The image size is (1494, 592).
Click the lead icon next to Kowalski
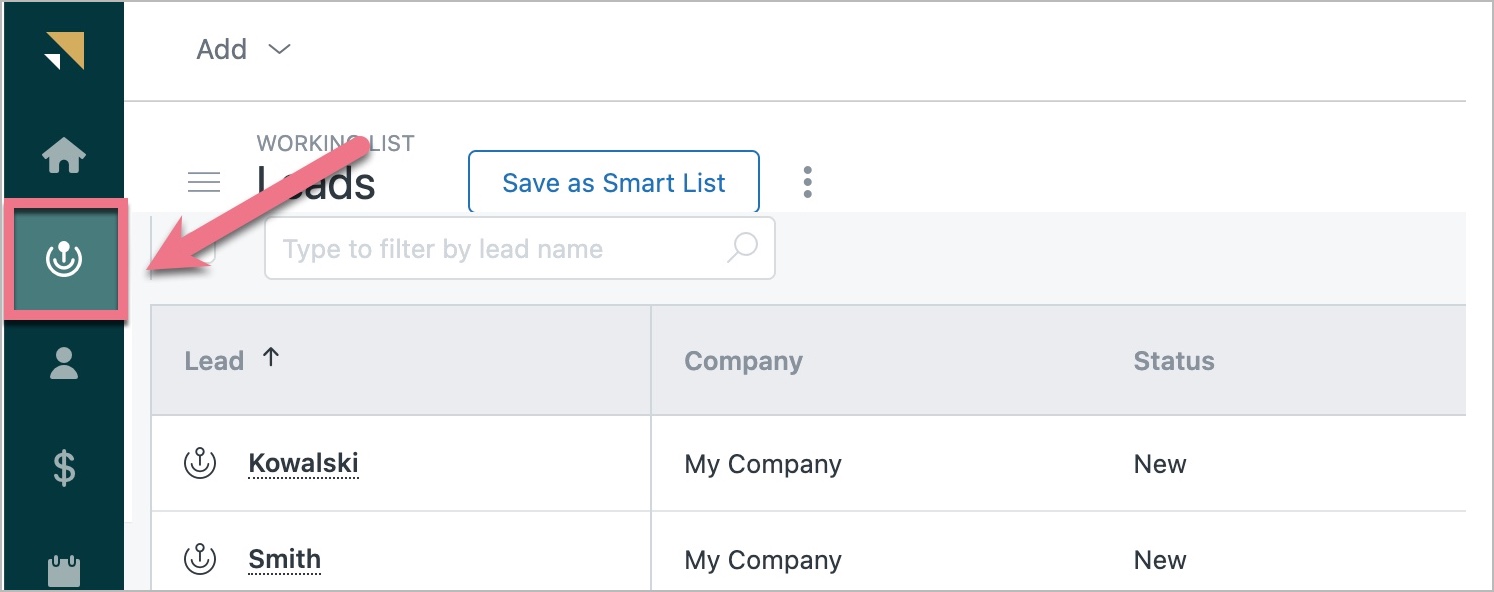[x=201, y=464]
